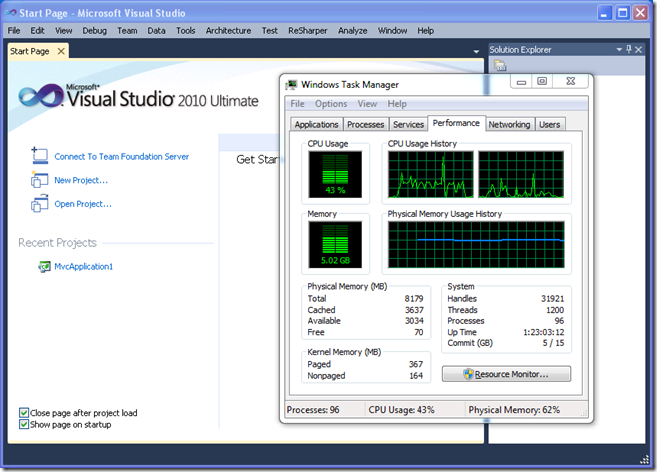
Task: Click Connect To Team Foundation Server link
Action: pyautogui.click(x=122, y=156)
